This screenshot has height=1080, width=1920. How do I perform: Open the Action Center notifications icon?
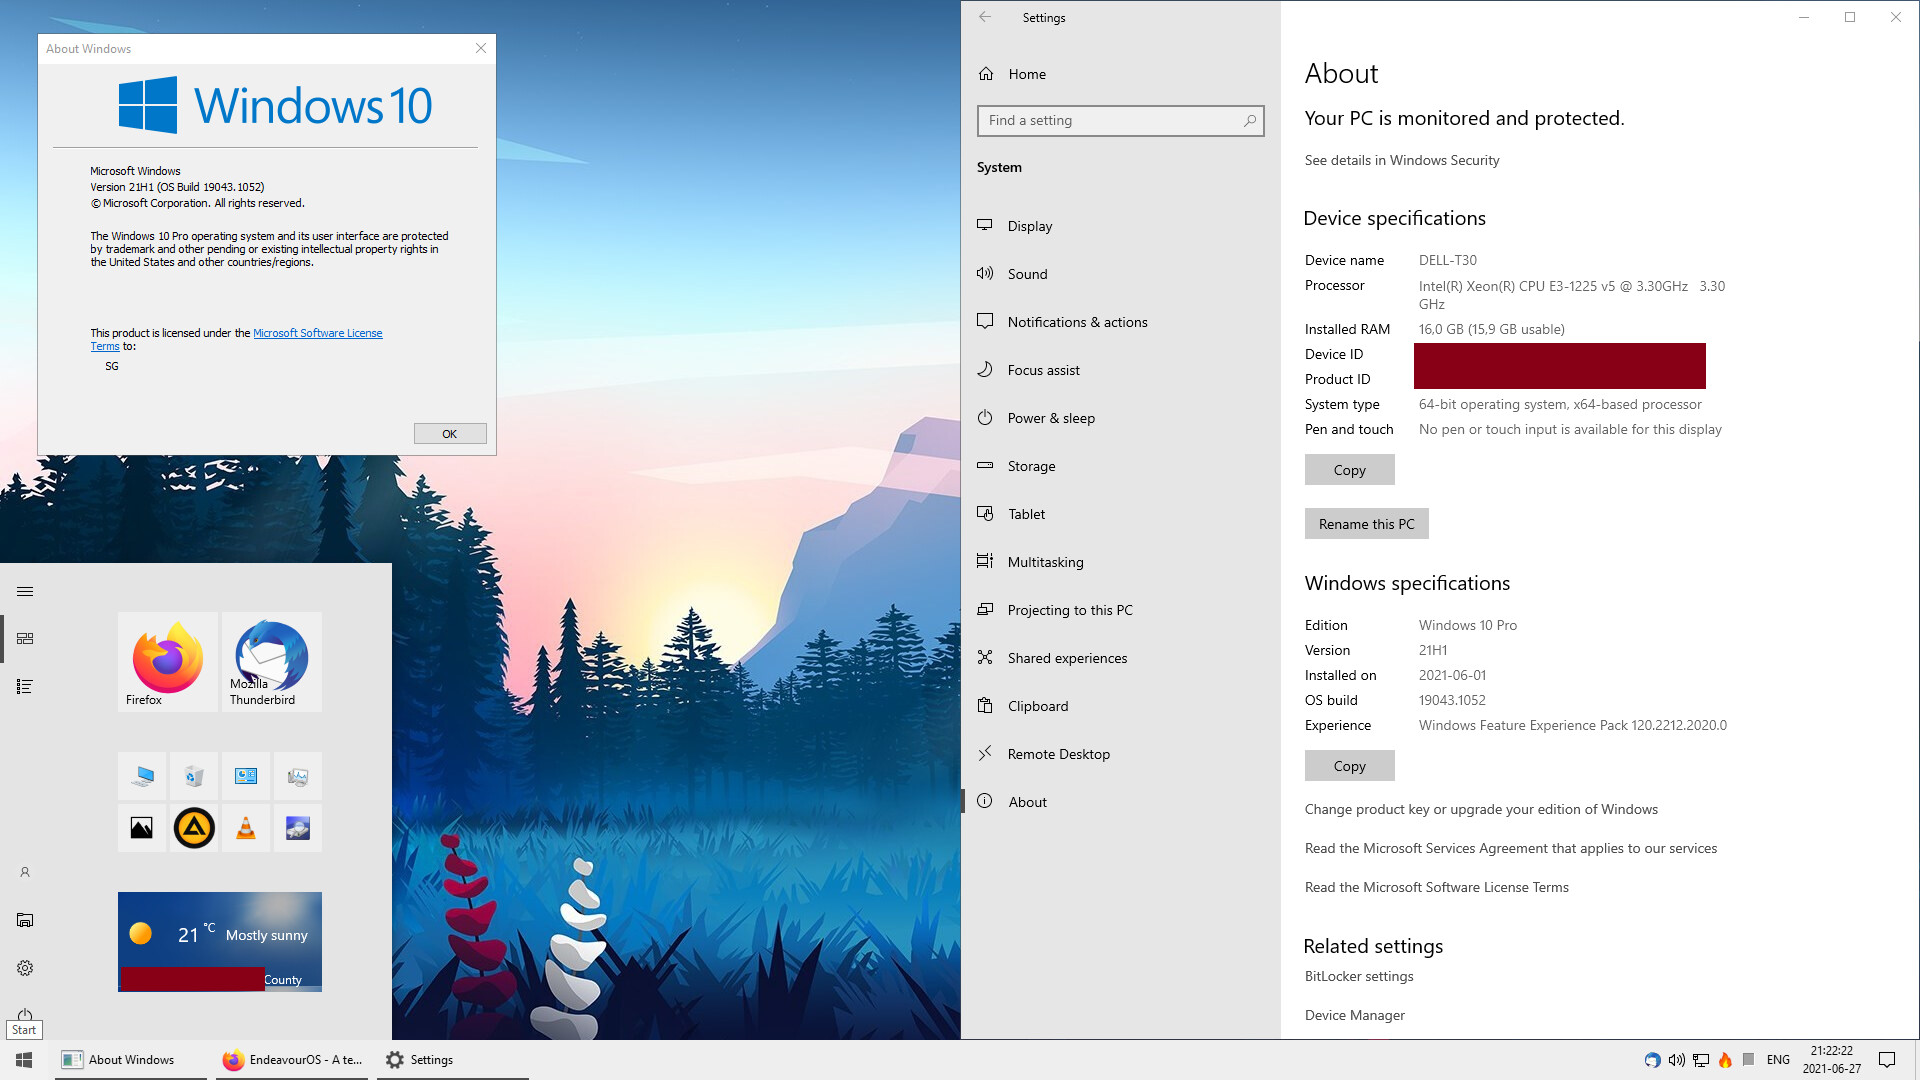1887,1060
